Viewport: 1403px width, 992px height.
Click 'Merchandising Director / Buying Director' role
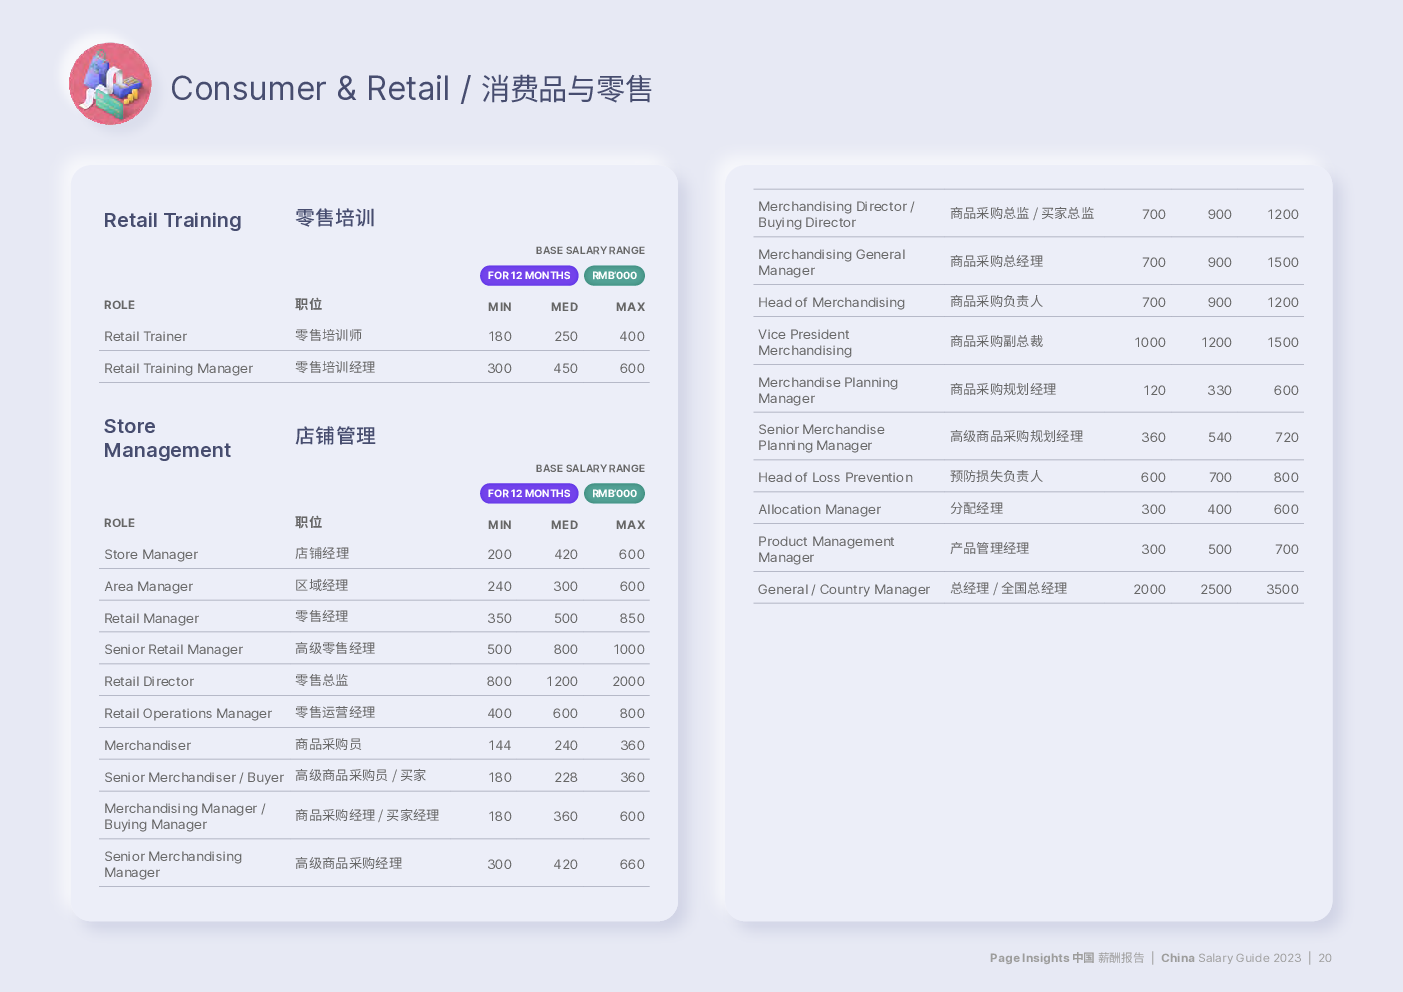tap(836, 214)
